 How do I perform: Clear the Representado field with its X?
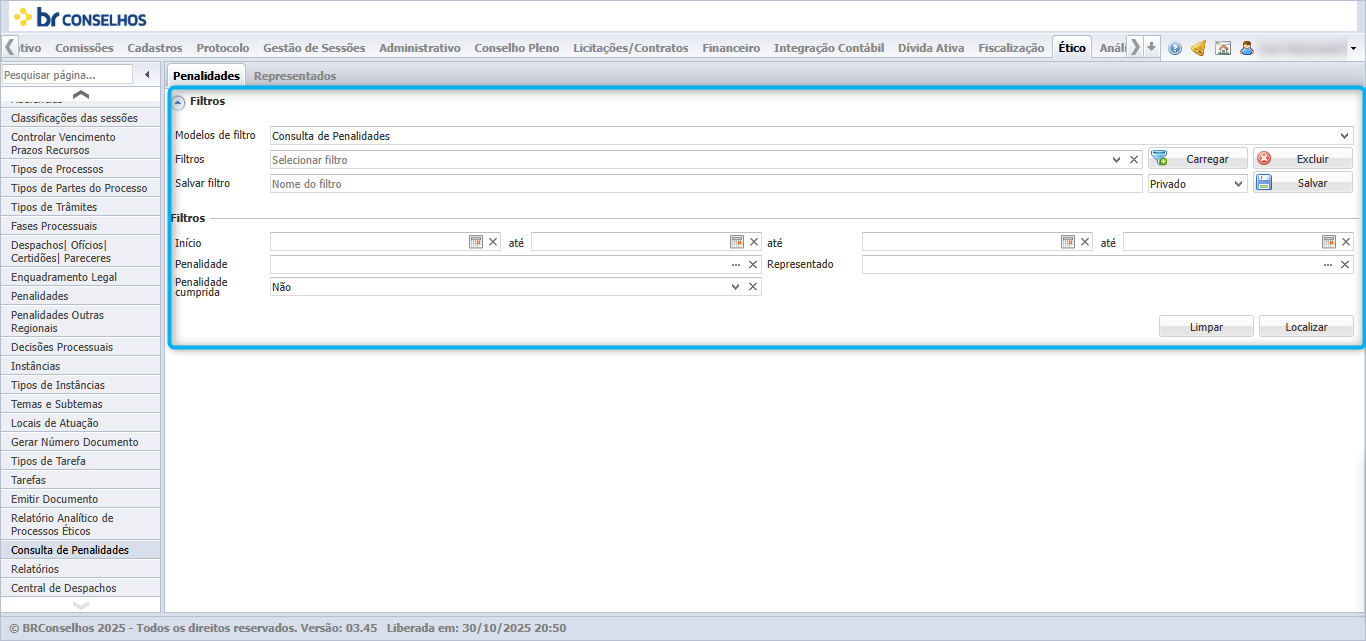[x=1345, y=265]
